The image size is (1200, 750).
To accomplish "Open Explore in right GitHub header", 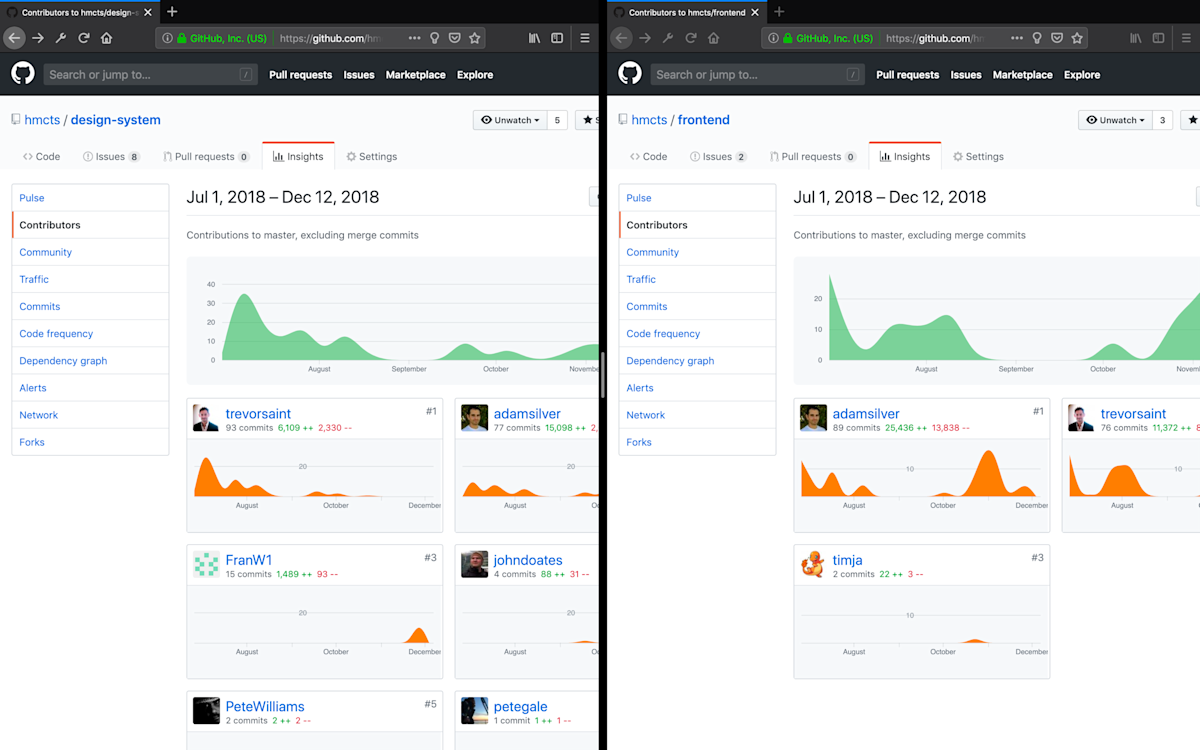I will click(x=1082, y=75).
